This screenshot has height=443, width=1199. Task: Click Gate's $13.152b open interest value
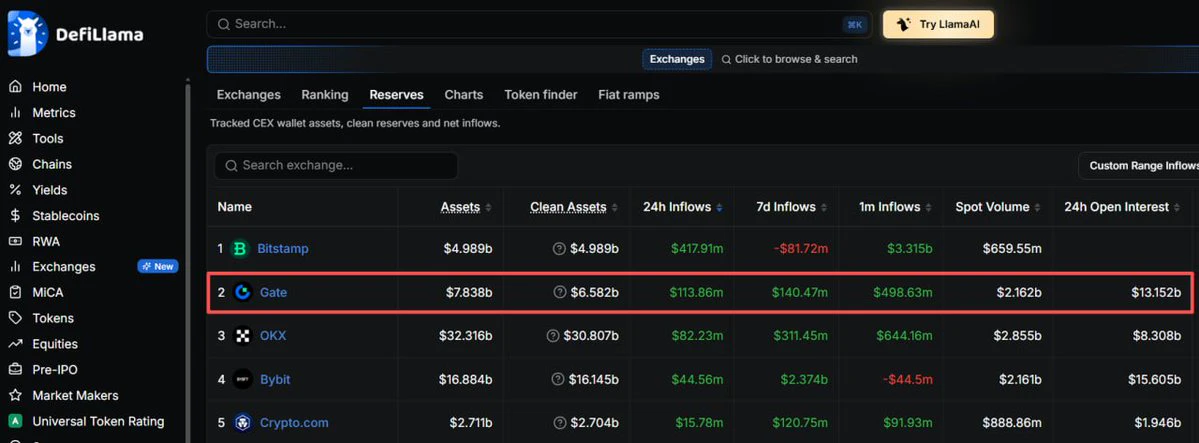[x=1156, y=292]
